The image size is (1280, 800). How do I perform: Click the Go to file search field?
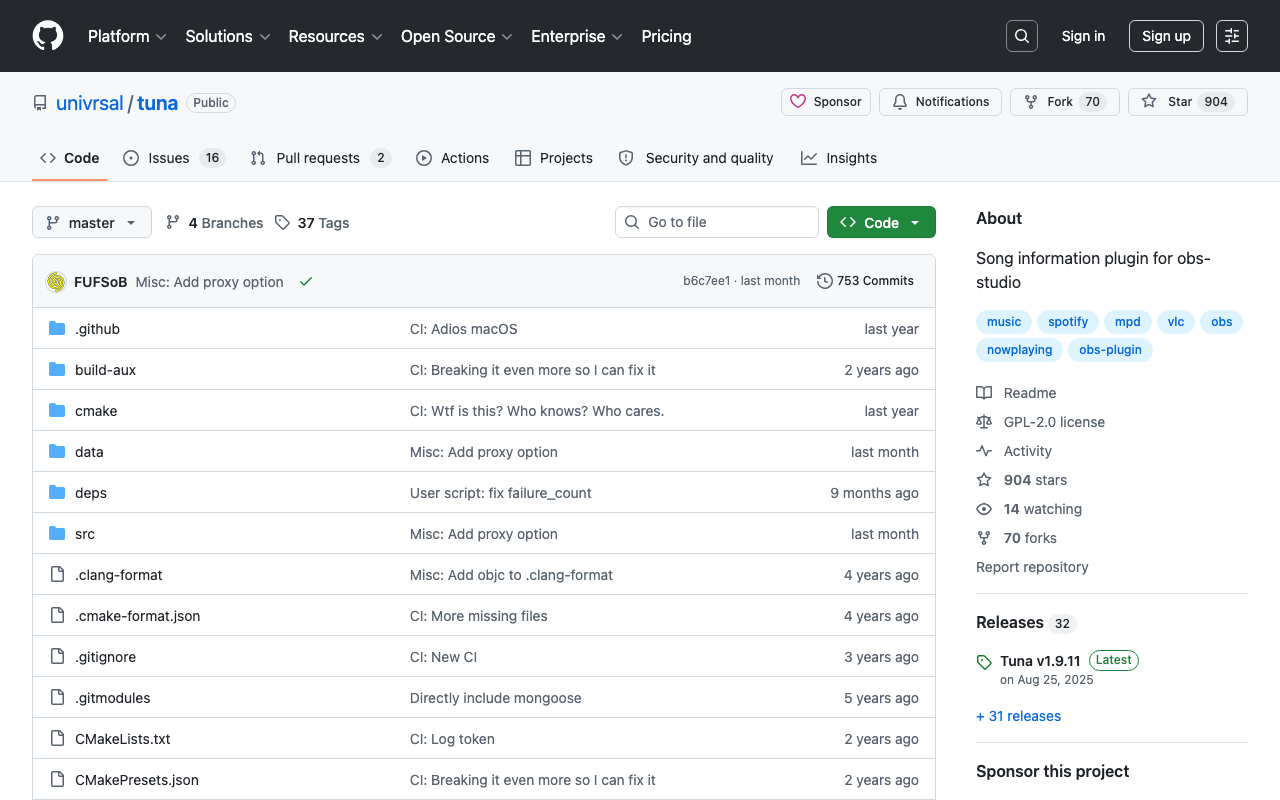click(x=717, y=222)
